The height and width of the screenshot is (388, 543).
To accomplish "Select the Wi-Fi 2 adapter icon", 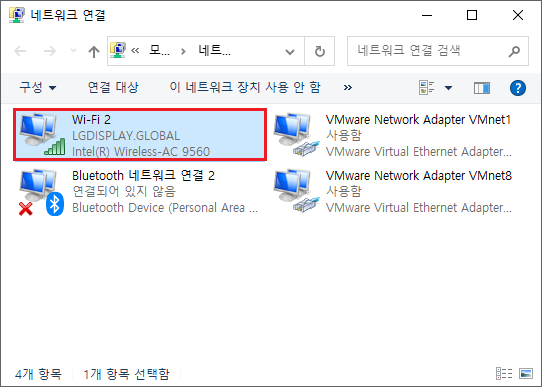I will coord(42,134).
